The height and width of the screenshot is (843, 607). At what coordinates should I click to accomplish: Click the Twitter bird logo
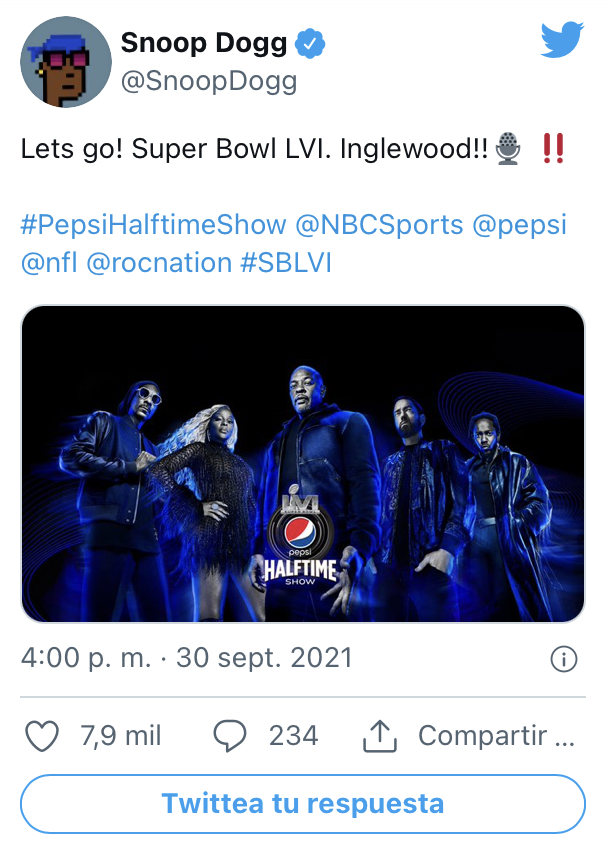point(562,39)
